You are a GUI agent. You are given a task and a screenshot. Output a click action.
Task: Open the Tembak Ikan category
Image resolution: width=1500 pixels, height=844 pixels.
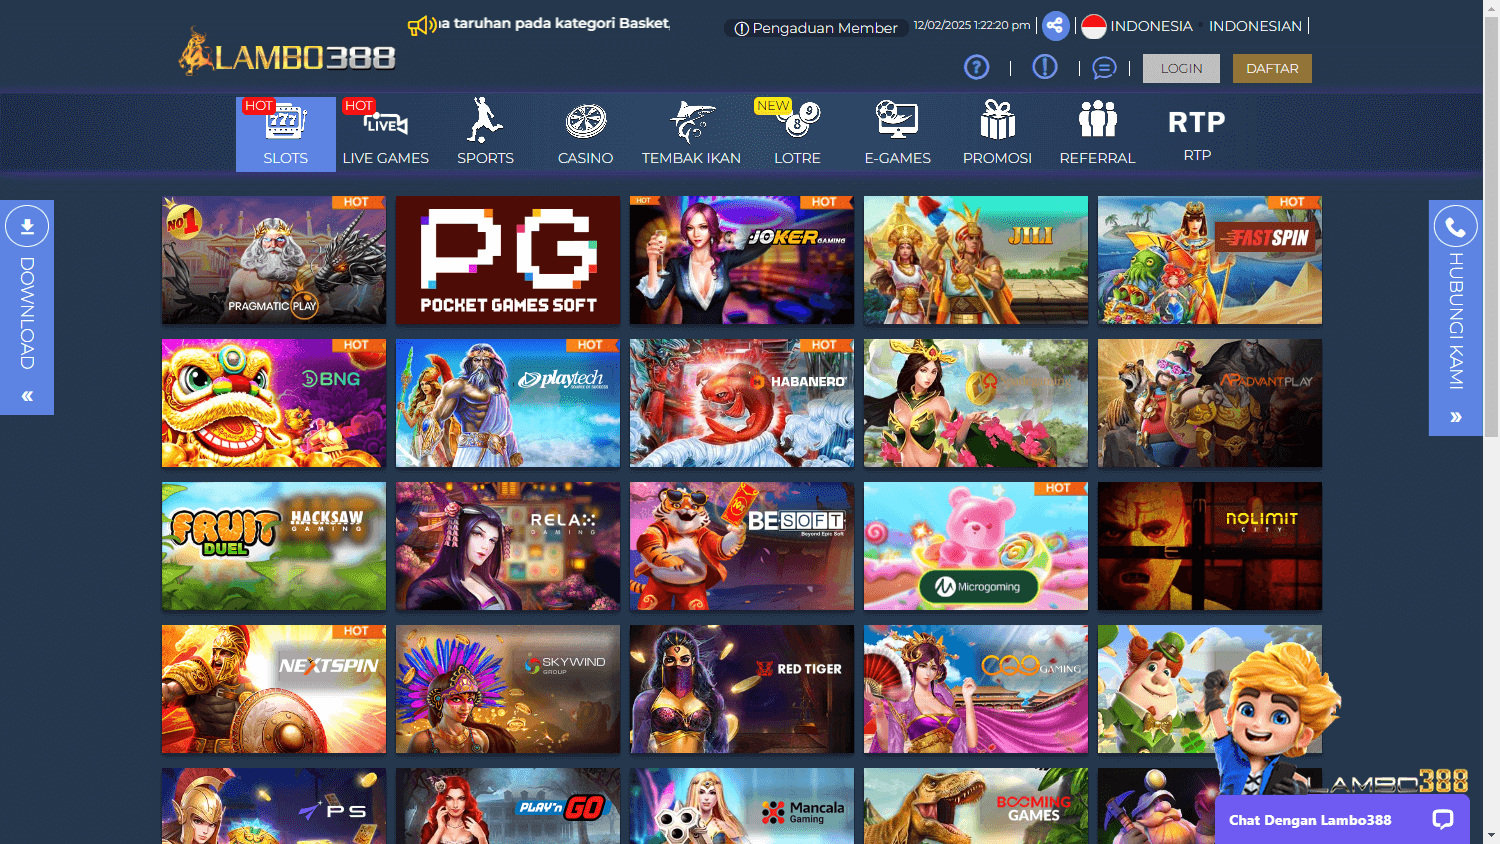pyautogui.click(x=691, y=134)
